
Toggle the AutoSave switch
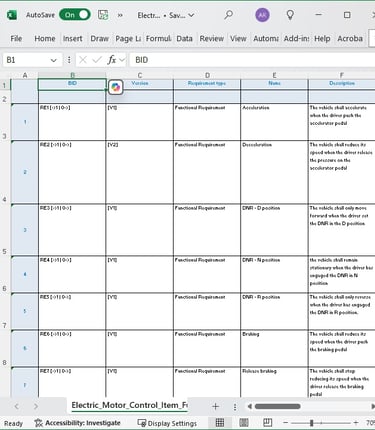[75, 15]
